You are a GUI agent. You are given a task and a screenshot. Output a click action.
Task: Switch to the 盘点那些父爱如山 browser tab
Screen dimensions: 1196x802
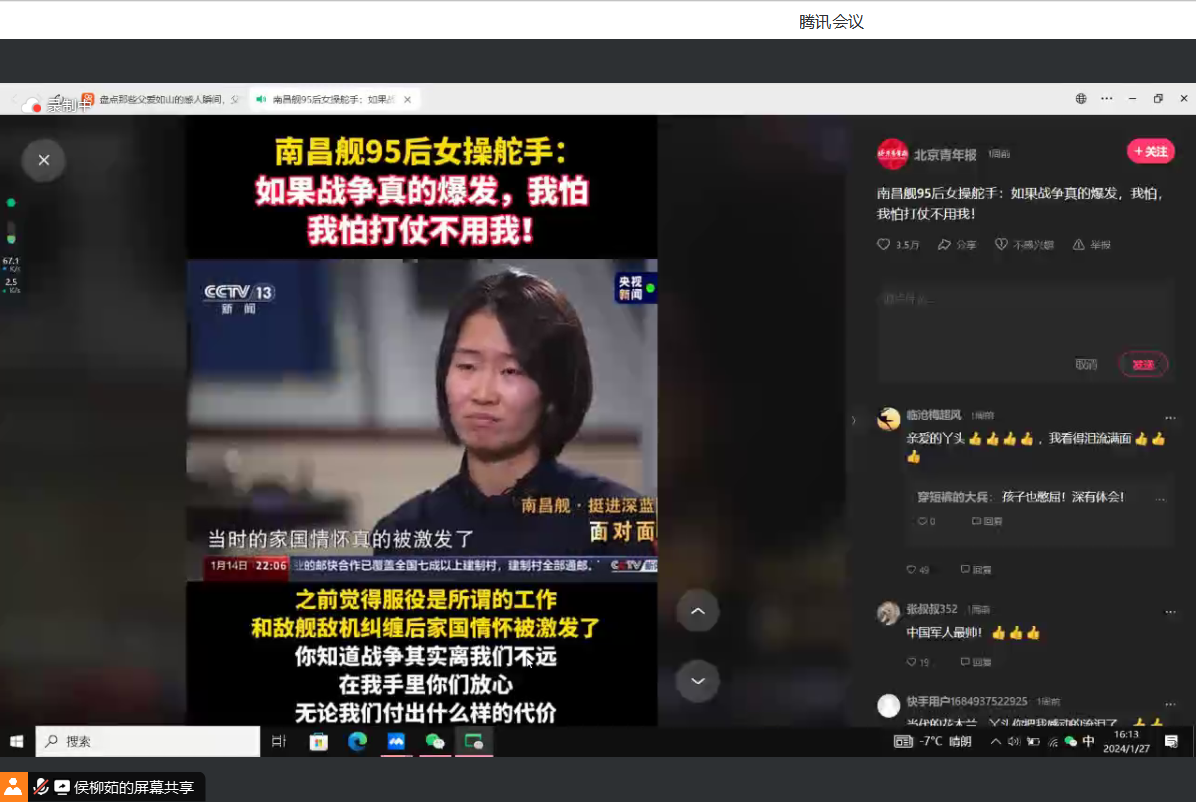[160, 99]
